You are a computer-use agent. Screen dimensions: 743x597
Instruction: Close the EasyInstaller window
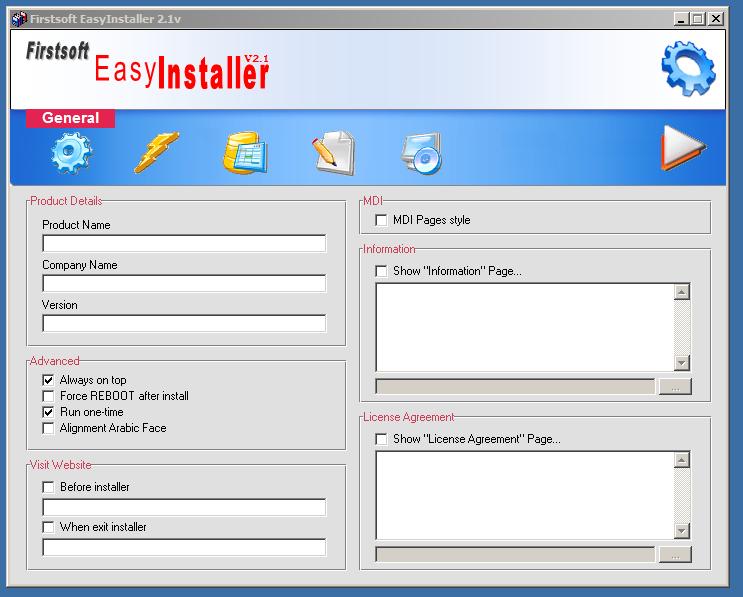[716, 19]
